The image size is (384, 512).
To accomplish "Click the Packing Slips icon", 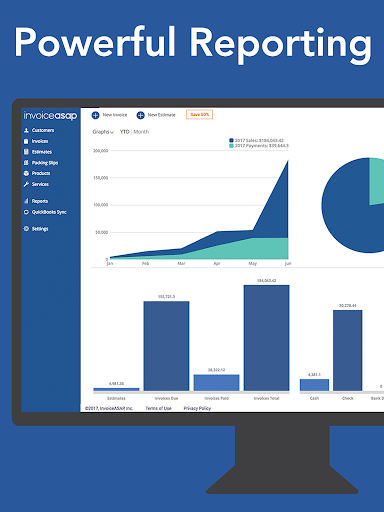I will point(26,163).
